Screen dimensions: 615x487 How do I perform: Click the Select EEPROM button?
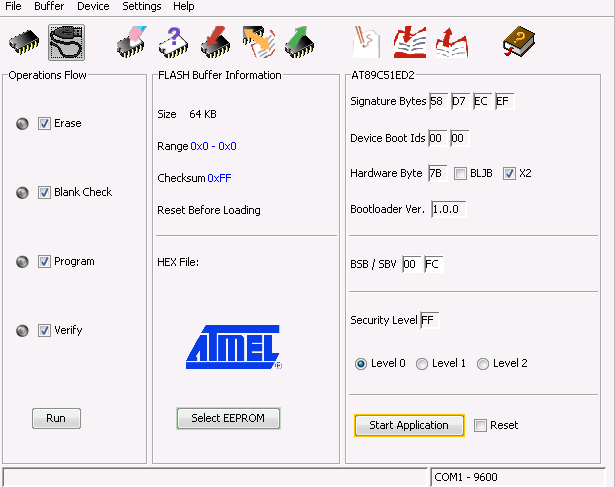[228, 418]
